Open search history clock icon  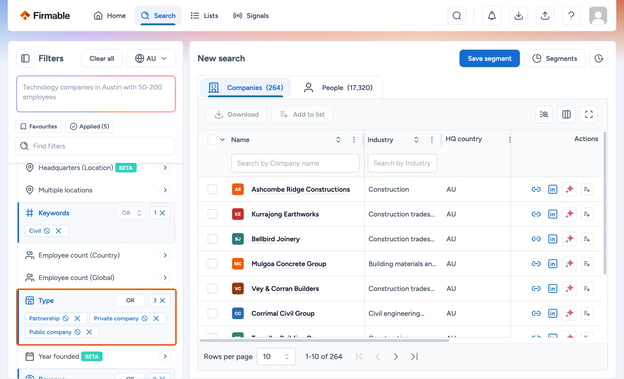(x=599, y=59)
